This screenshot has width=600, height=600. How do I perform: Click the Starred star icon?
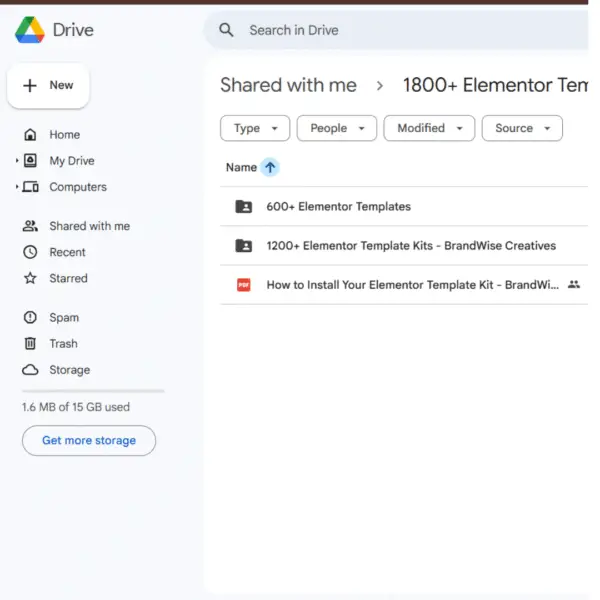pyautogui.click(x=30, y=278)
